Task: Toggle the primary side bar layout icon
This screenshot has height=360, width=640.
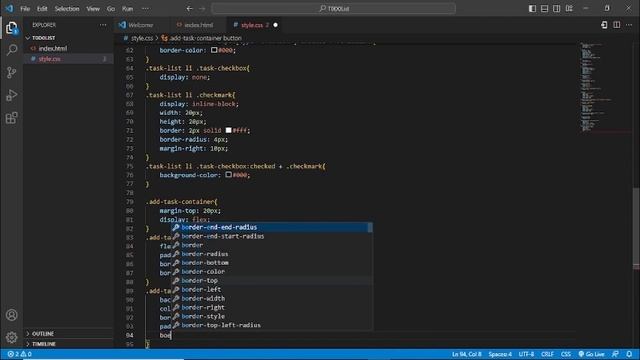Action: point(532,8)
